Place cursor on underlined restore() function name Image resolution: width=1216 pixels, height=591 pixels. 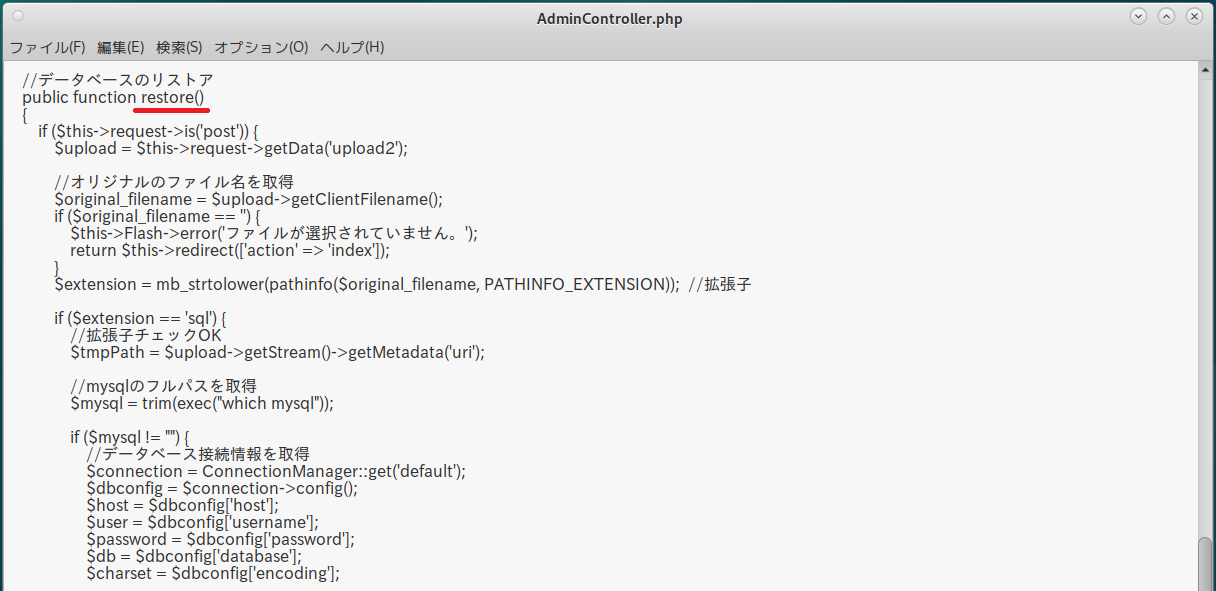click(172, 97)
